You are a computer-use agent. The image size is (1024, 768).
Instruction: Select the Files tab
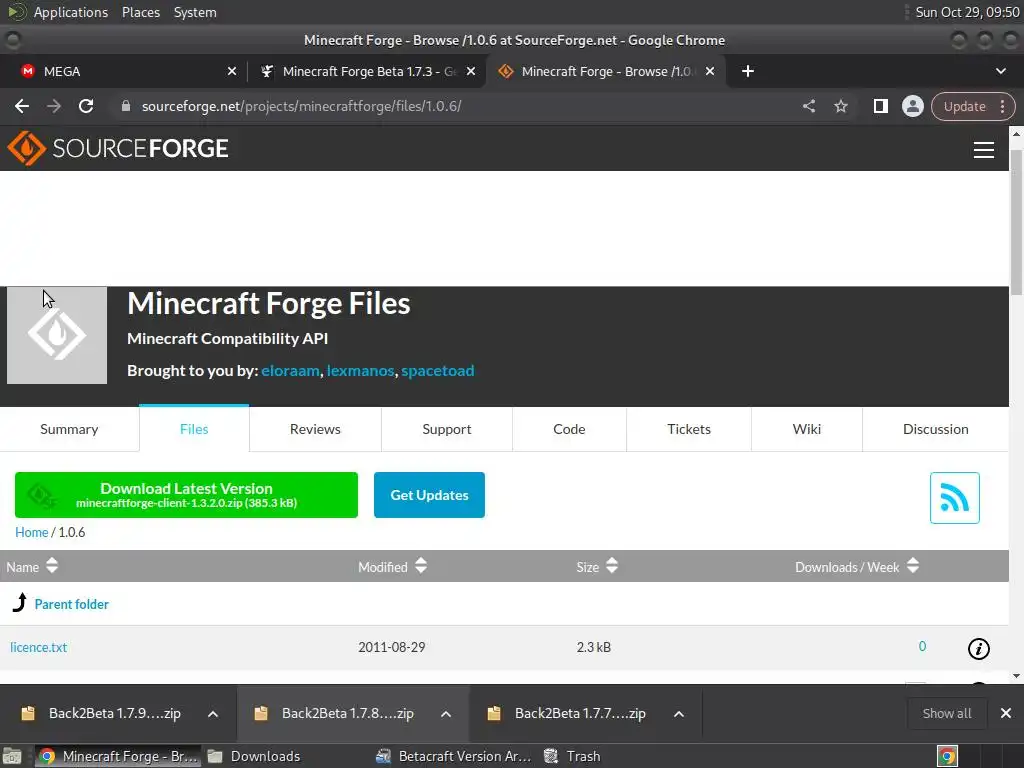(x=194, y=429)
